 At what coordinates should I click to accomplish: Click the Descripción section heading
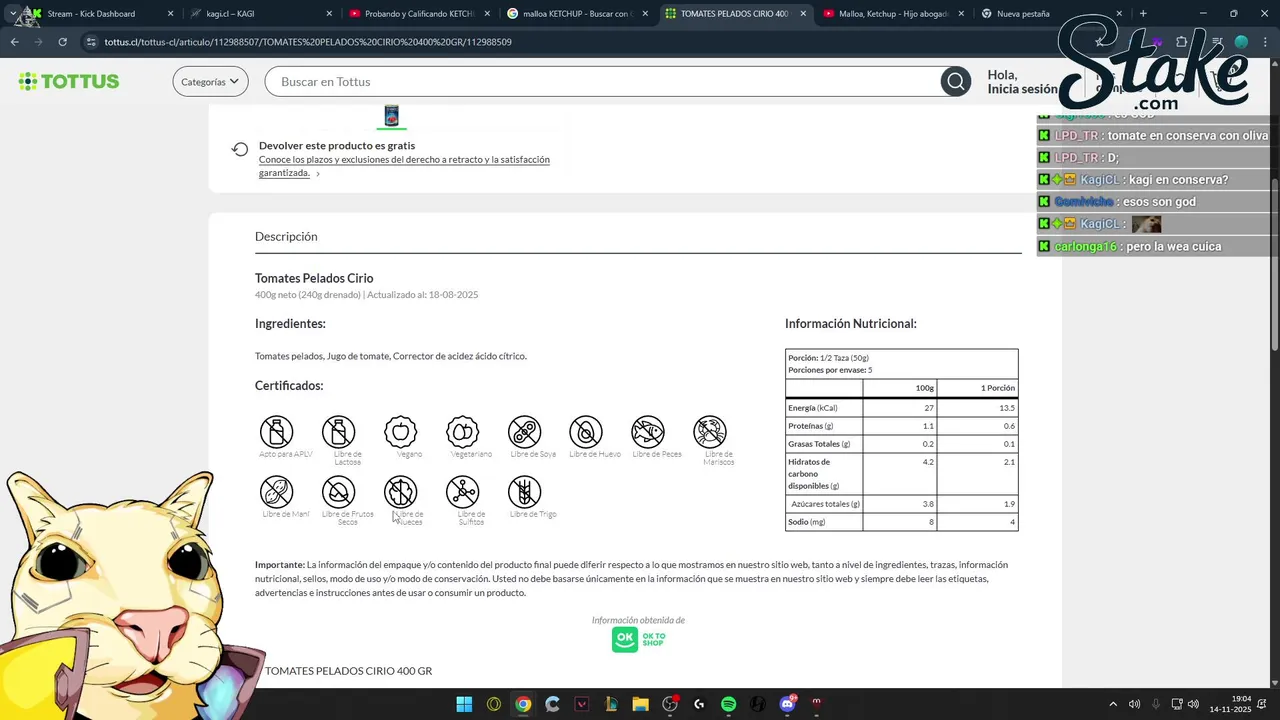(286, 236)
